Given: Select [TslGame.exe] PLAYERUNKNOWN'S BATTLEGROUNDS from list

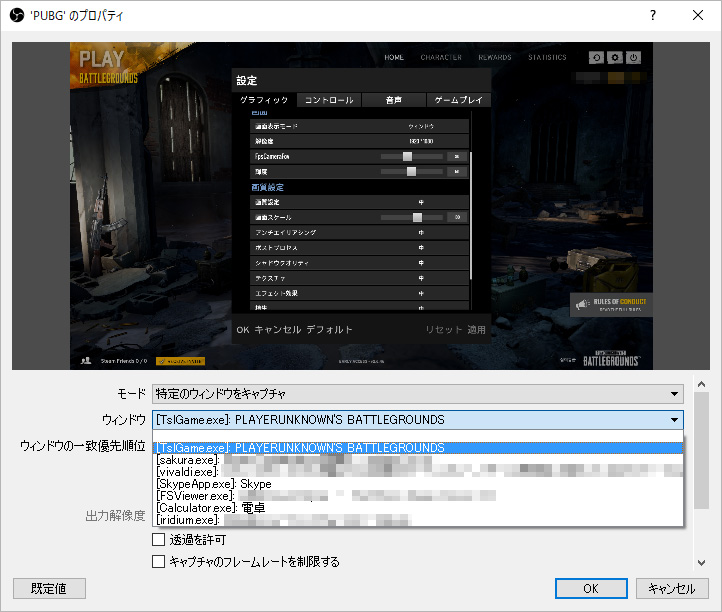Looking at the screenshot, I should (417, 448).
